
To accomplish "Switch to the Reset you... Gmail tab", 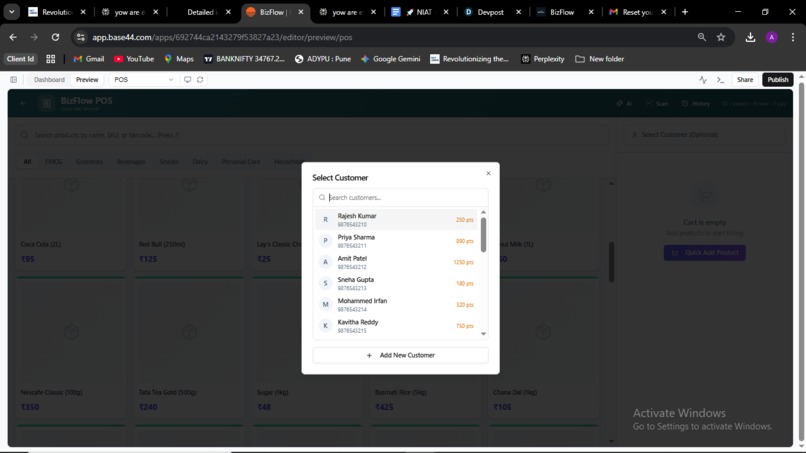I will tap(637, 12).
